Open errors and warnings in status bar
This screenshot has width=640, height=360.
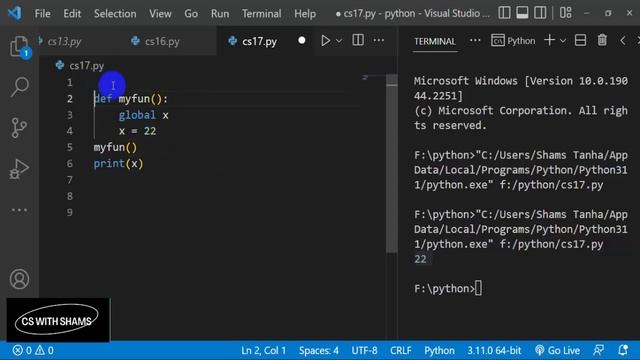[x=33, y=350]
